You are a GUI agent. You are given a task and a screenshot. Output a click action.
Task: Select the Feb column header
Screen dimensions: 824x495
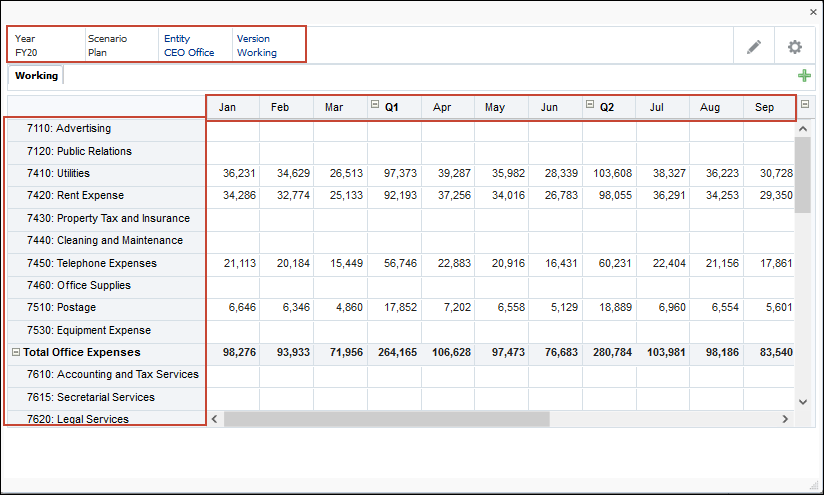point(286,108)
